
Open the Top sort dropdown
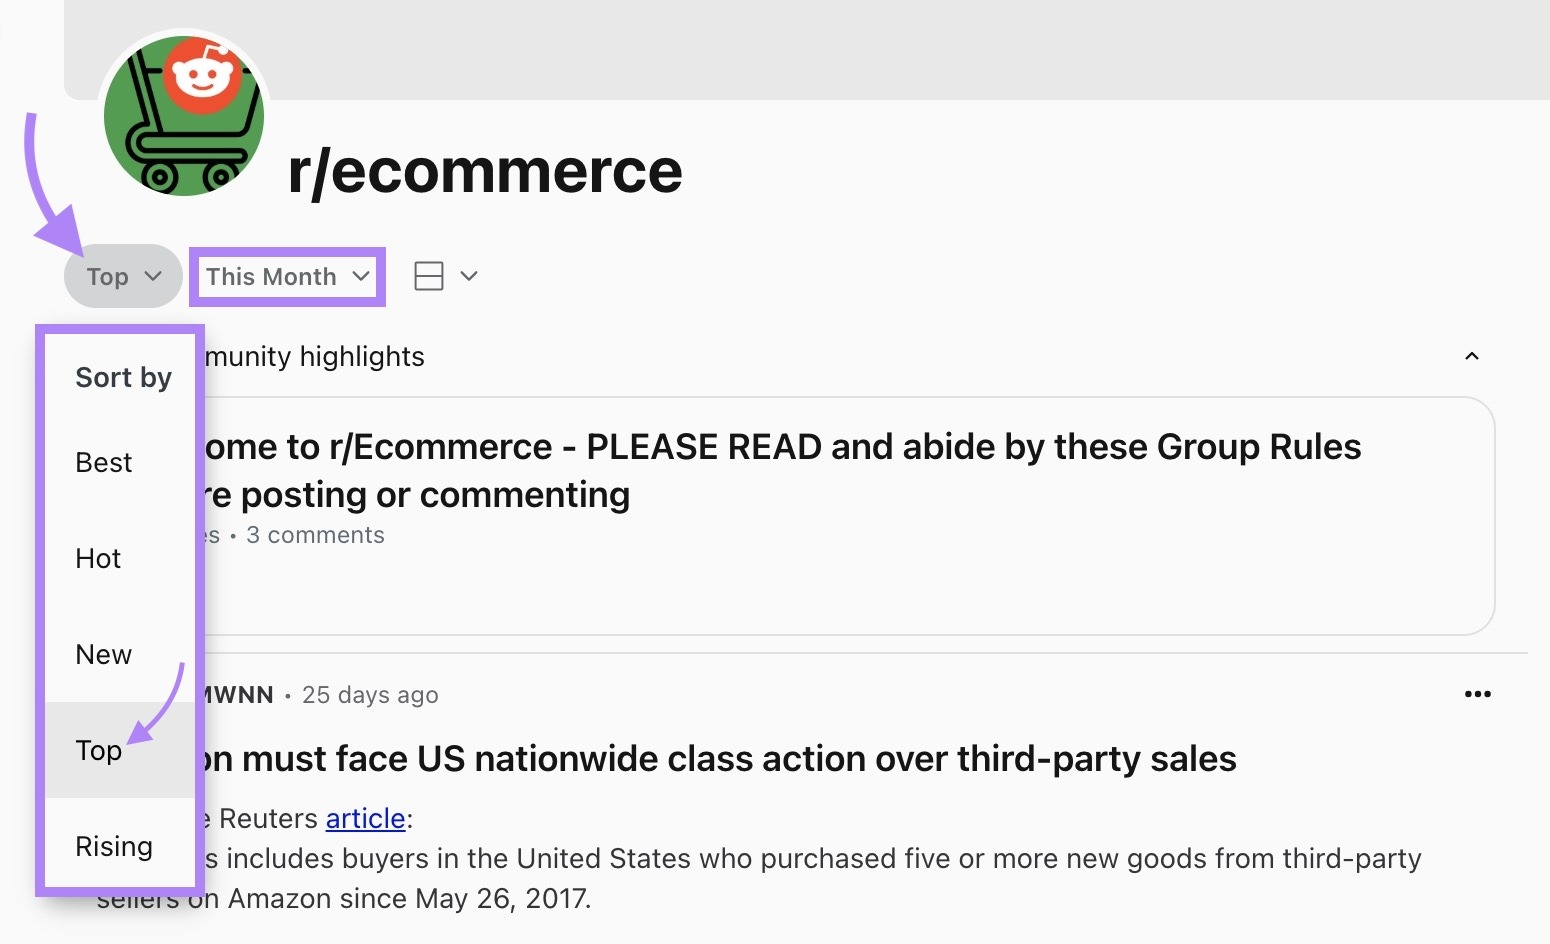click(122, 276)
